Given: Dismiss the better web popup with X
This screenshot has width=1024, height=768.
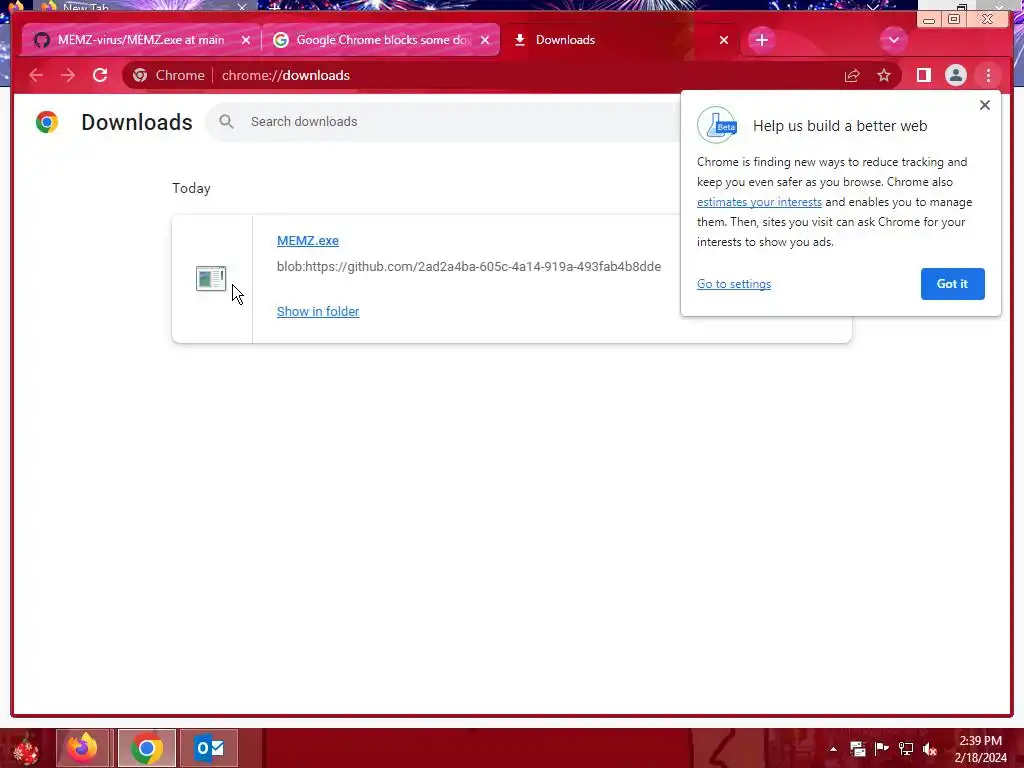Looking at the screenshot, I should click(985, 105).
